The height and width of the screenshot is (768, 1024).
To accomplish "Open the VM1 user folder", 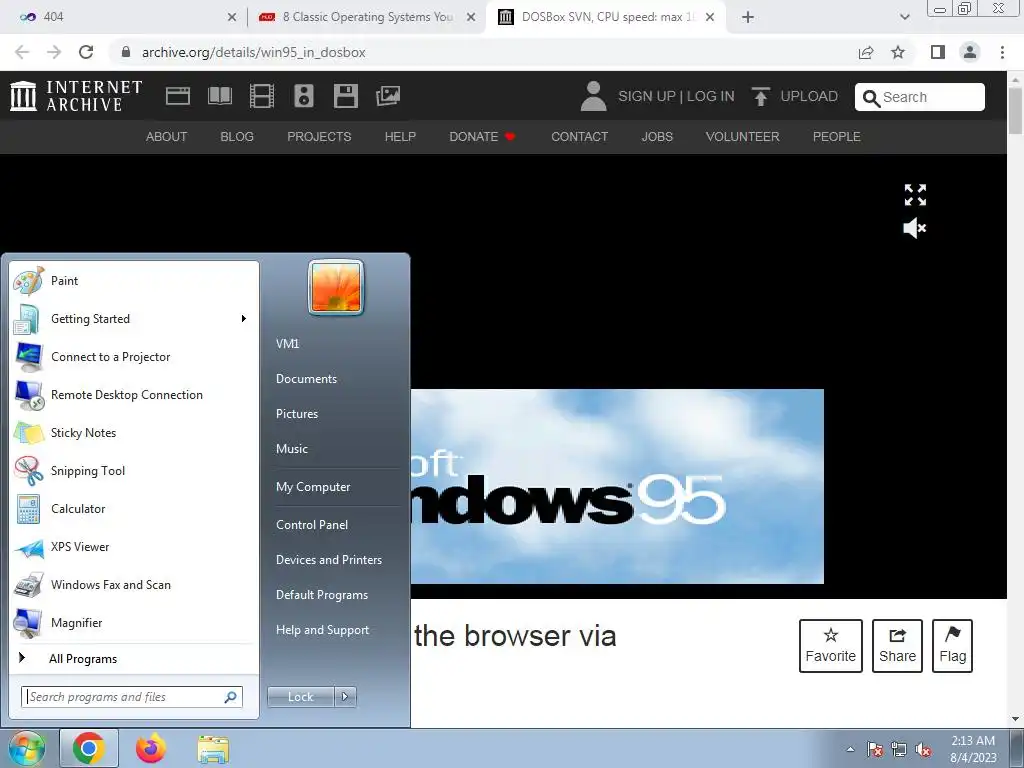I will pos(287,344).
